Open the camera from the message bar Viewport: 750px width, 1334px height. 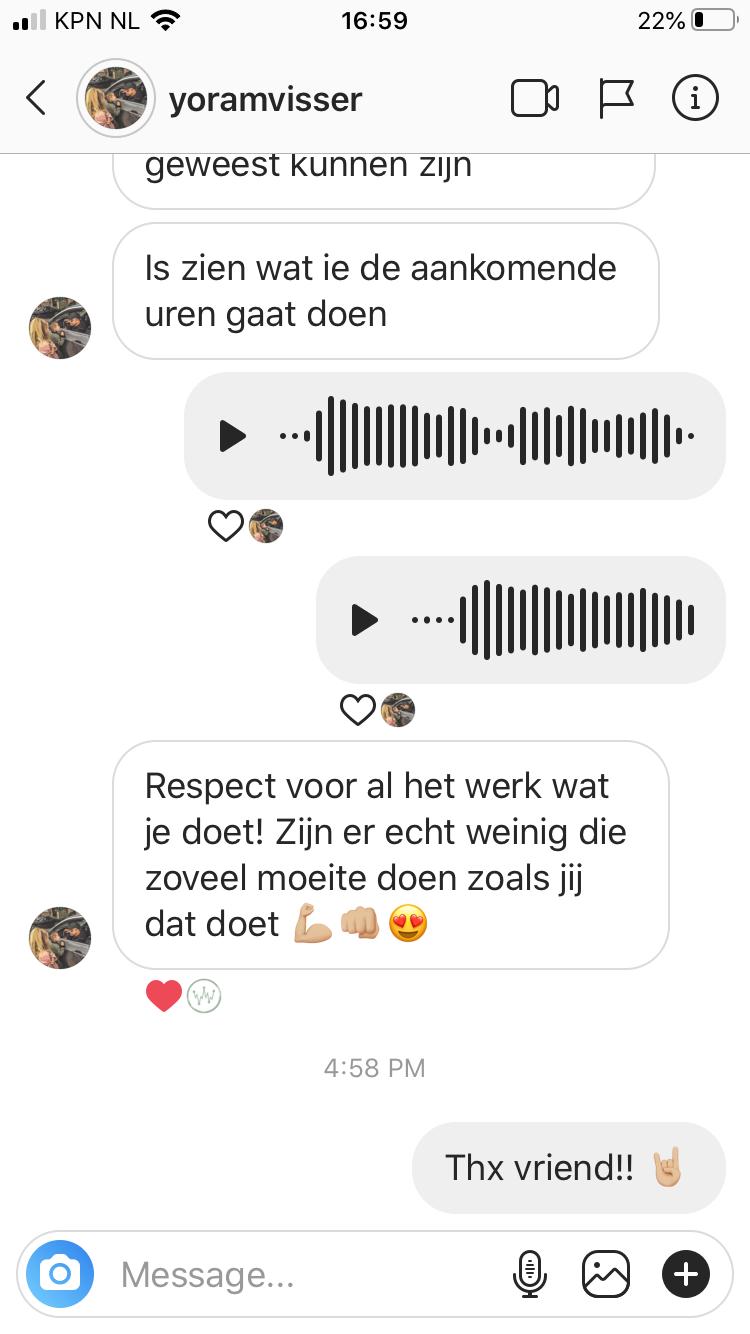click(x=60, y=1274)
